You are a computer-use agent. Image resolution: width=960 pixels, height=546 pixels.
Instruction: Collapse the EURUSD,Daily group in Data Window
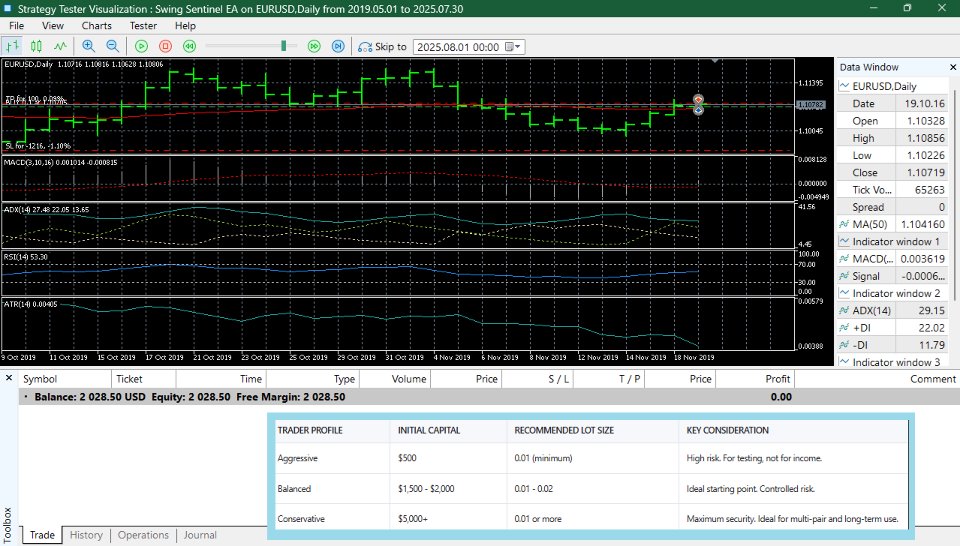point(844,86)
